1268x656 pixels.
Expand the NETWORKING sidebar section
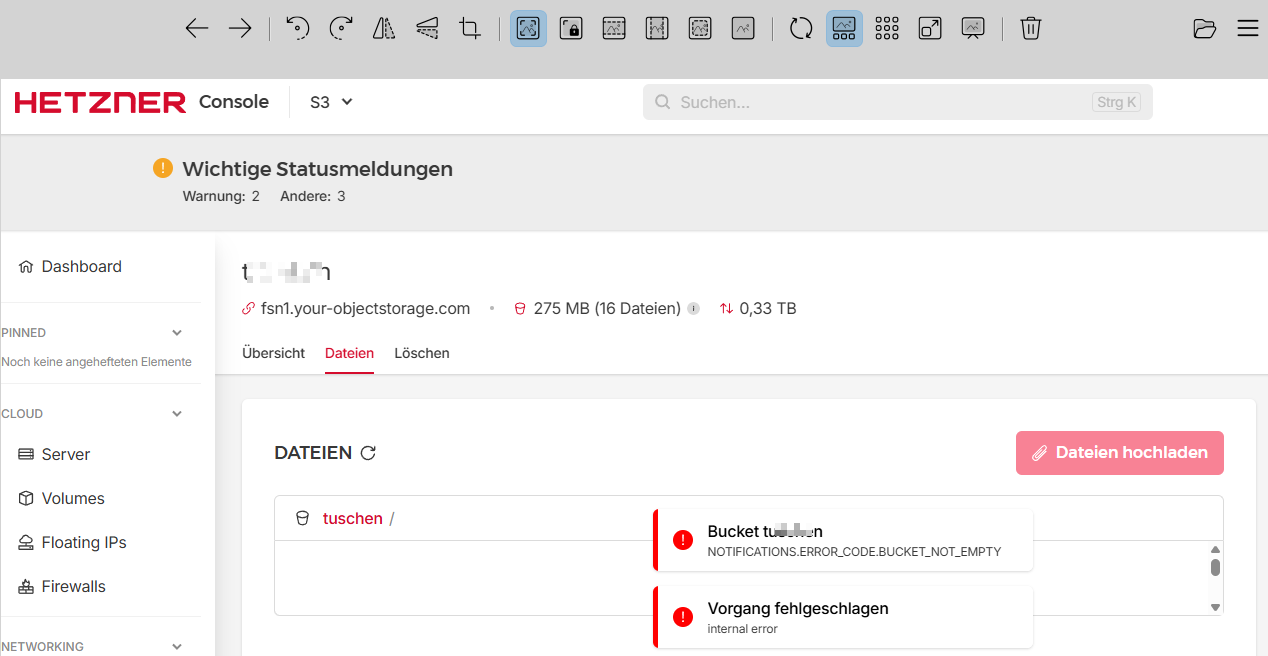177,646
